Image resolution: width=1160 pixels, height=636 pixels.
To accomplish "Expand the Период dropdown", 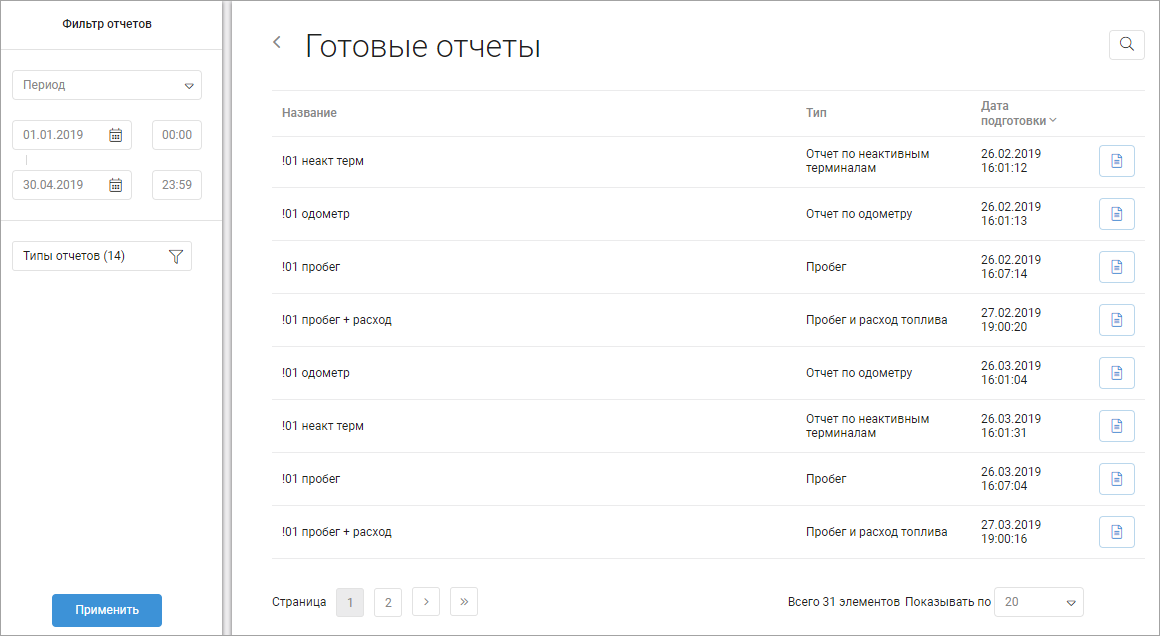I will 107,85.
